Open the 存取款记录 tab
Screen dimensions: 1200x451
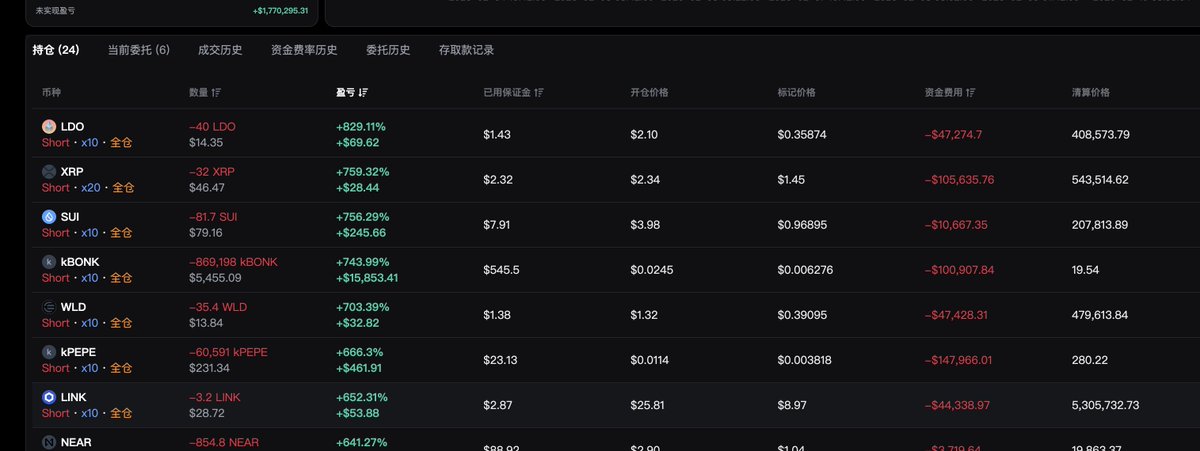pos(466,50)
